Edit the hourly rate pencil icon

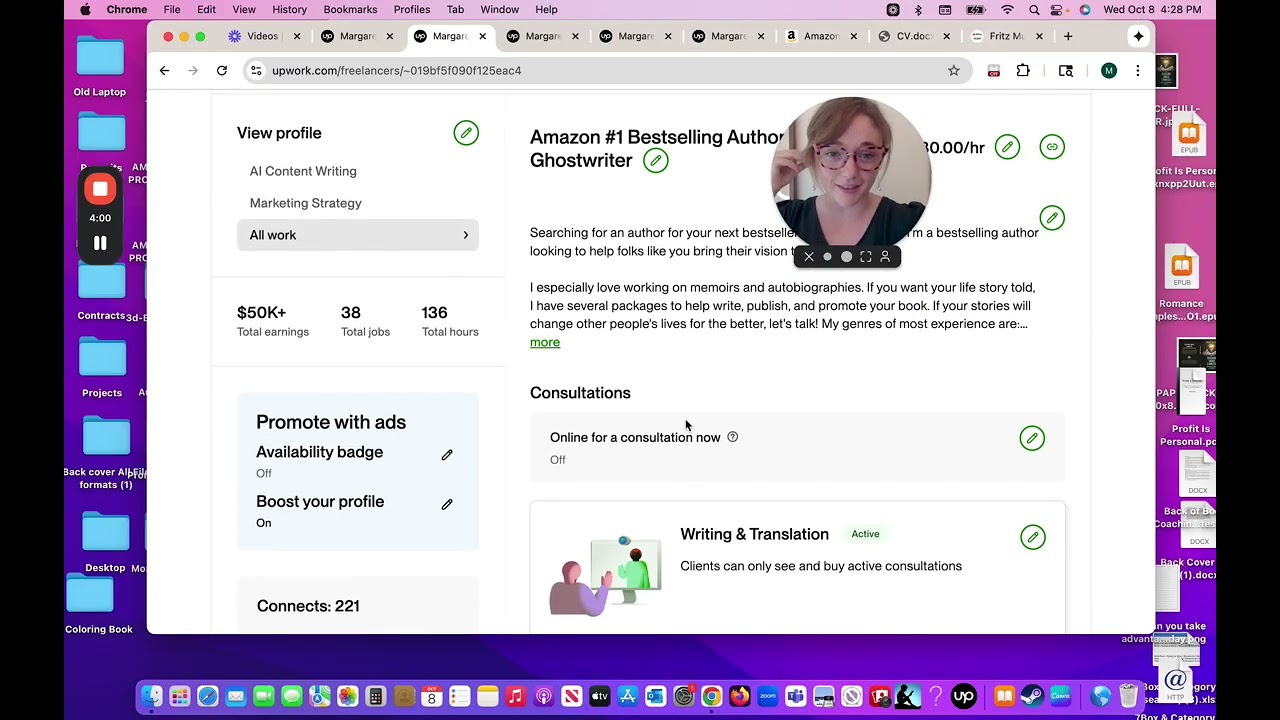[1007, 147]
